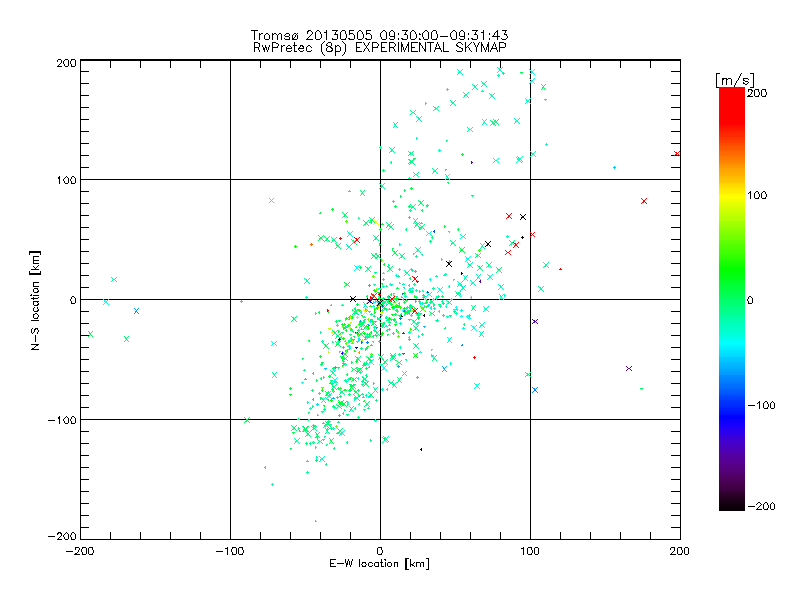Screen dimensions: 800x600
Task: Click the E-W axis tick label '-200'
Action: [x=80, y=551]
